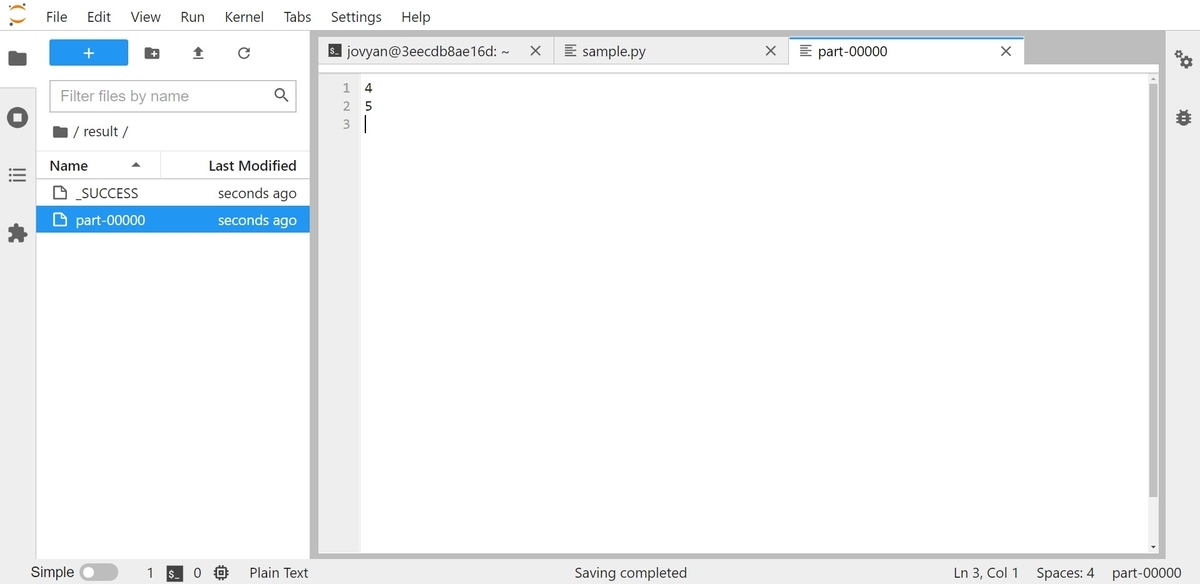1200x584 pixels.
Task: Click the search magnifier in file filter
Action: click(282, 95)
